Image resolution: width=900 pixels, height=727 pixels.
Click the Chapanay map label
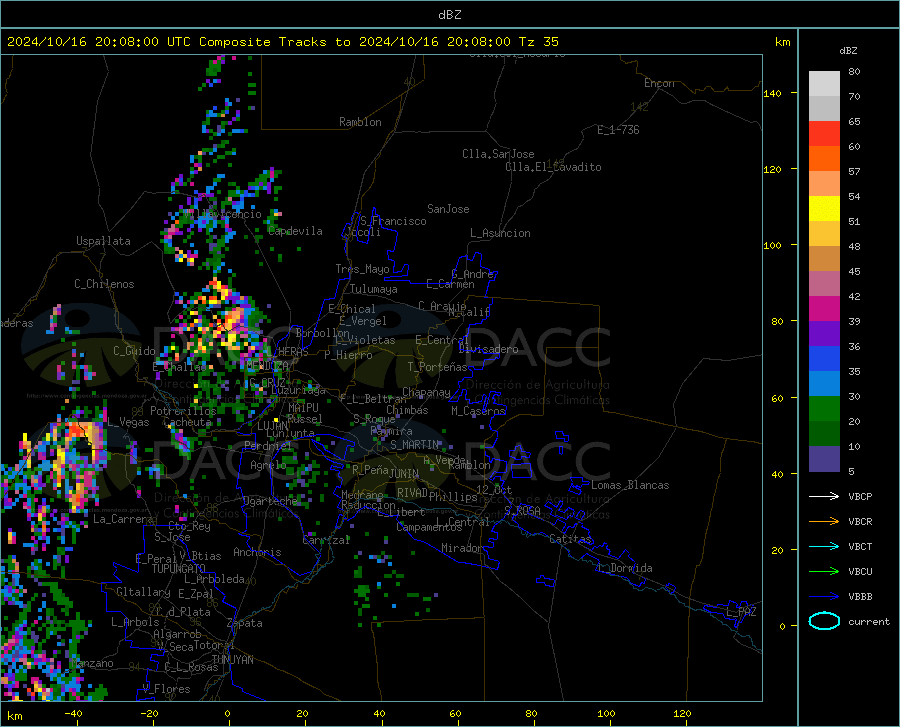pos(426,392)
